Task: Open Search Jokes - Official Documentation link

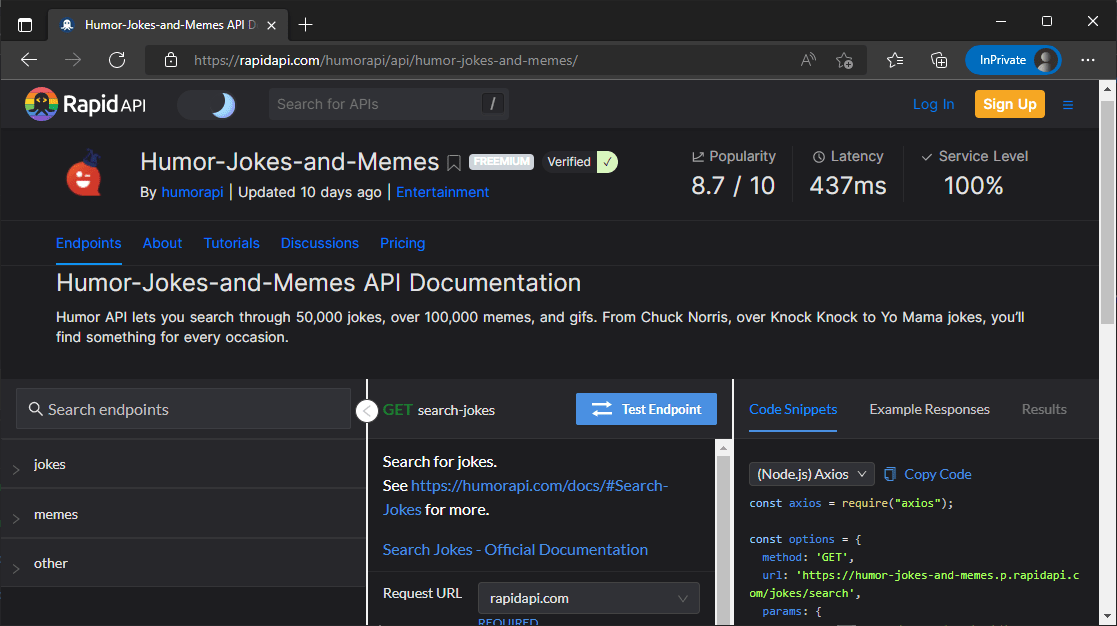Action: (x=515, y=550)
